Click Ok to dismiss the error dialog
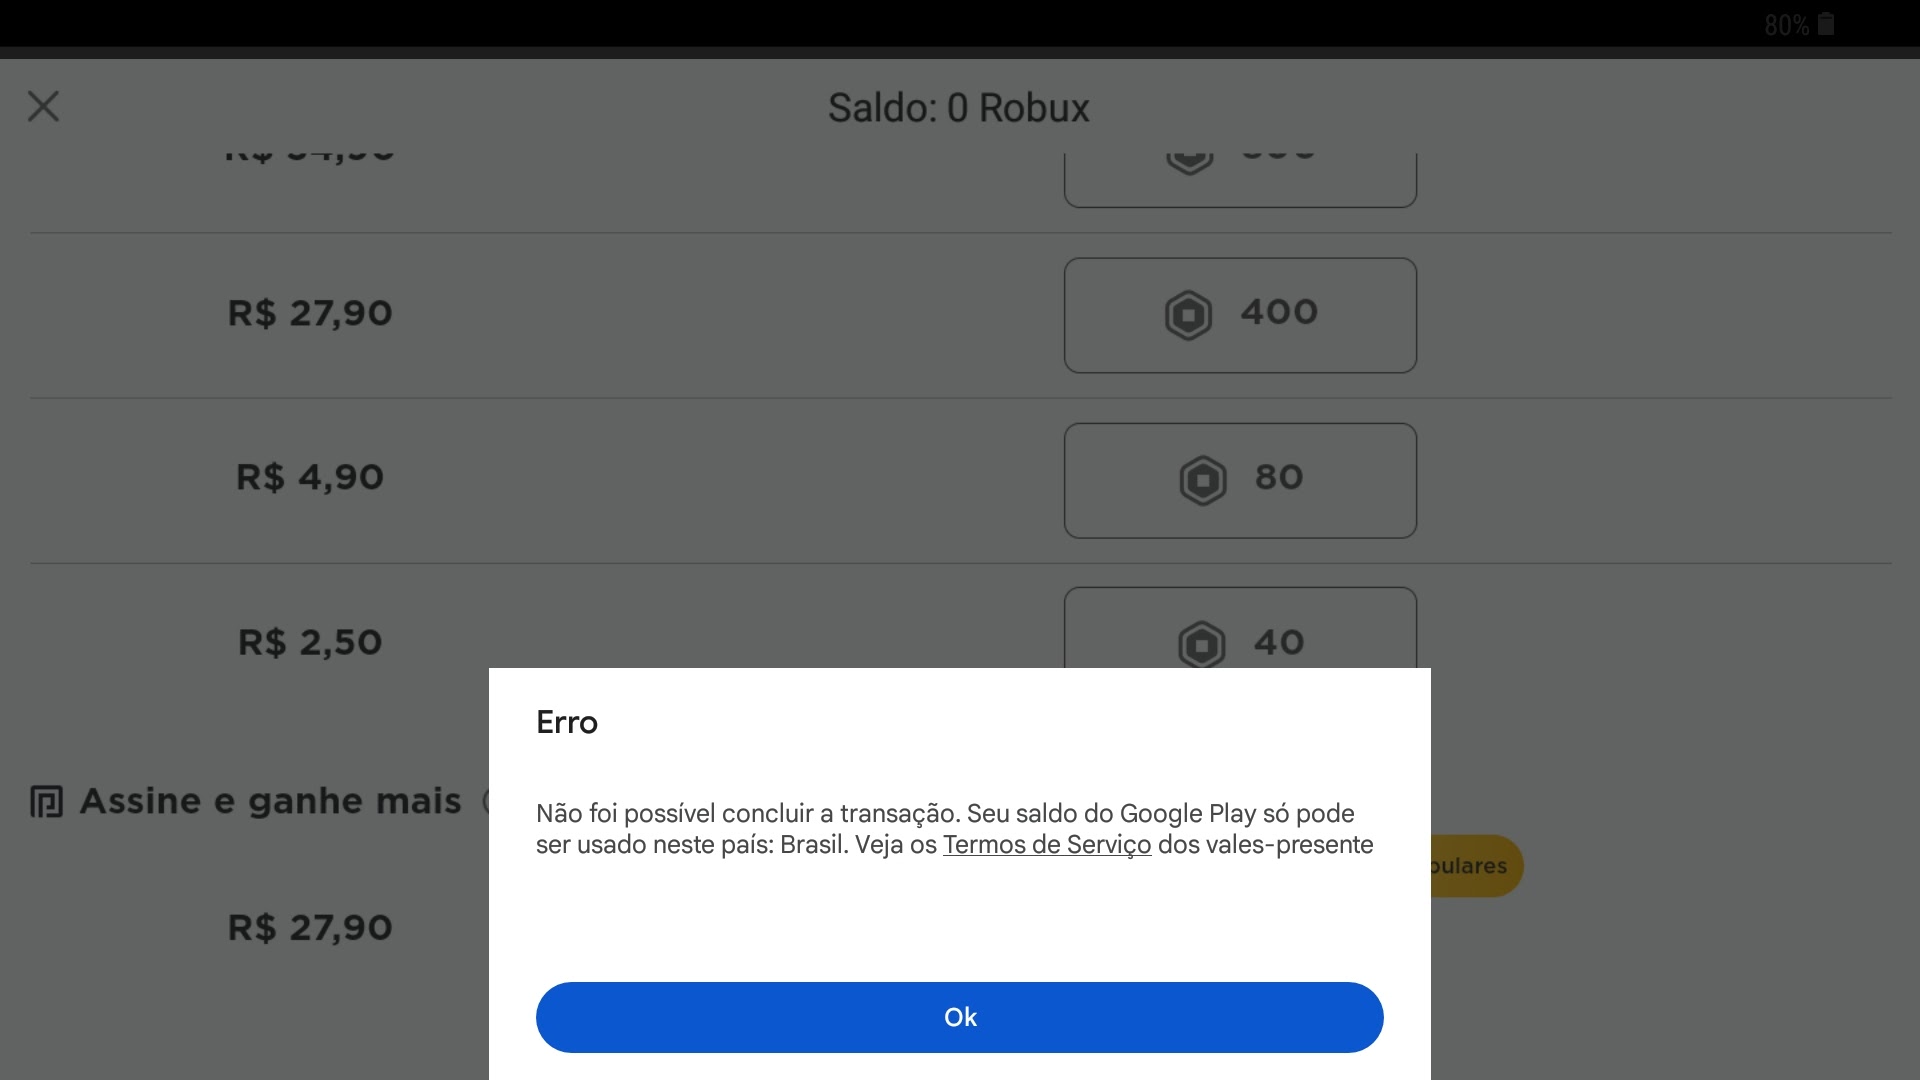 (x=959, y=1017)
